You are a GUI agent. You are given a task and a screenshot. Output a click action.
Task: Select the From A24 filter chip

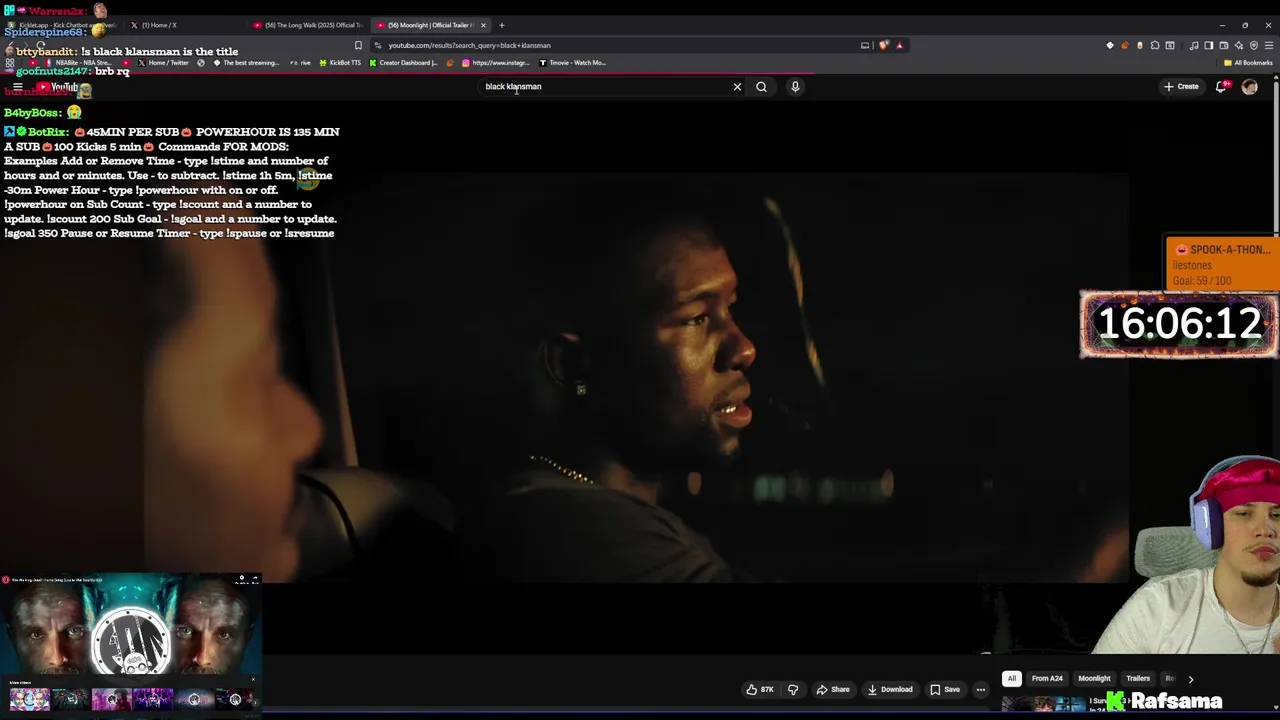[1047, 678]
